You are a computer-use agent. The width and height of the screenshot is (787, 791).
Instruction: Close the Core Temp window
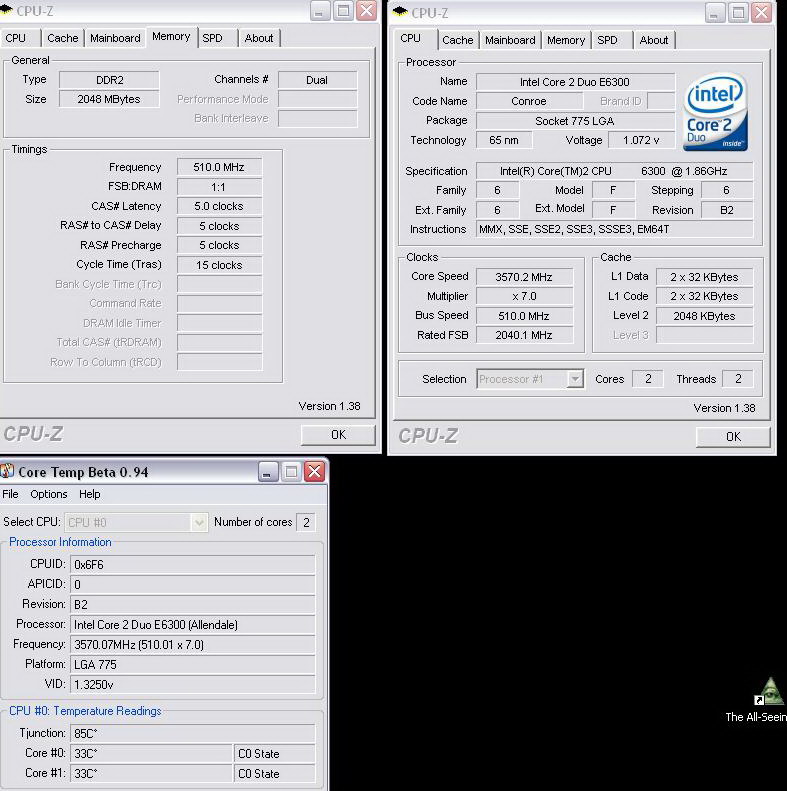(314, 472)
